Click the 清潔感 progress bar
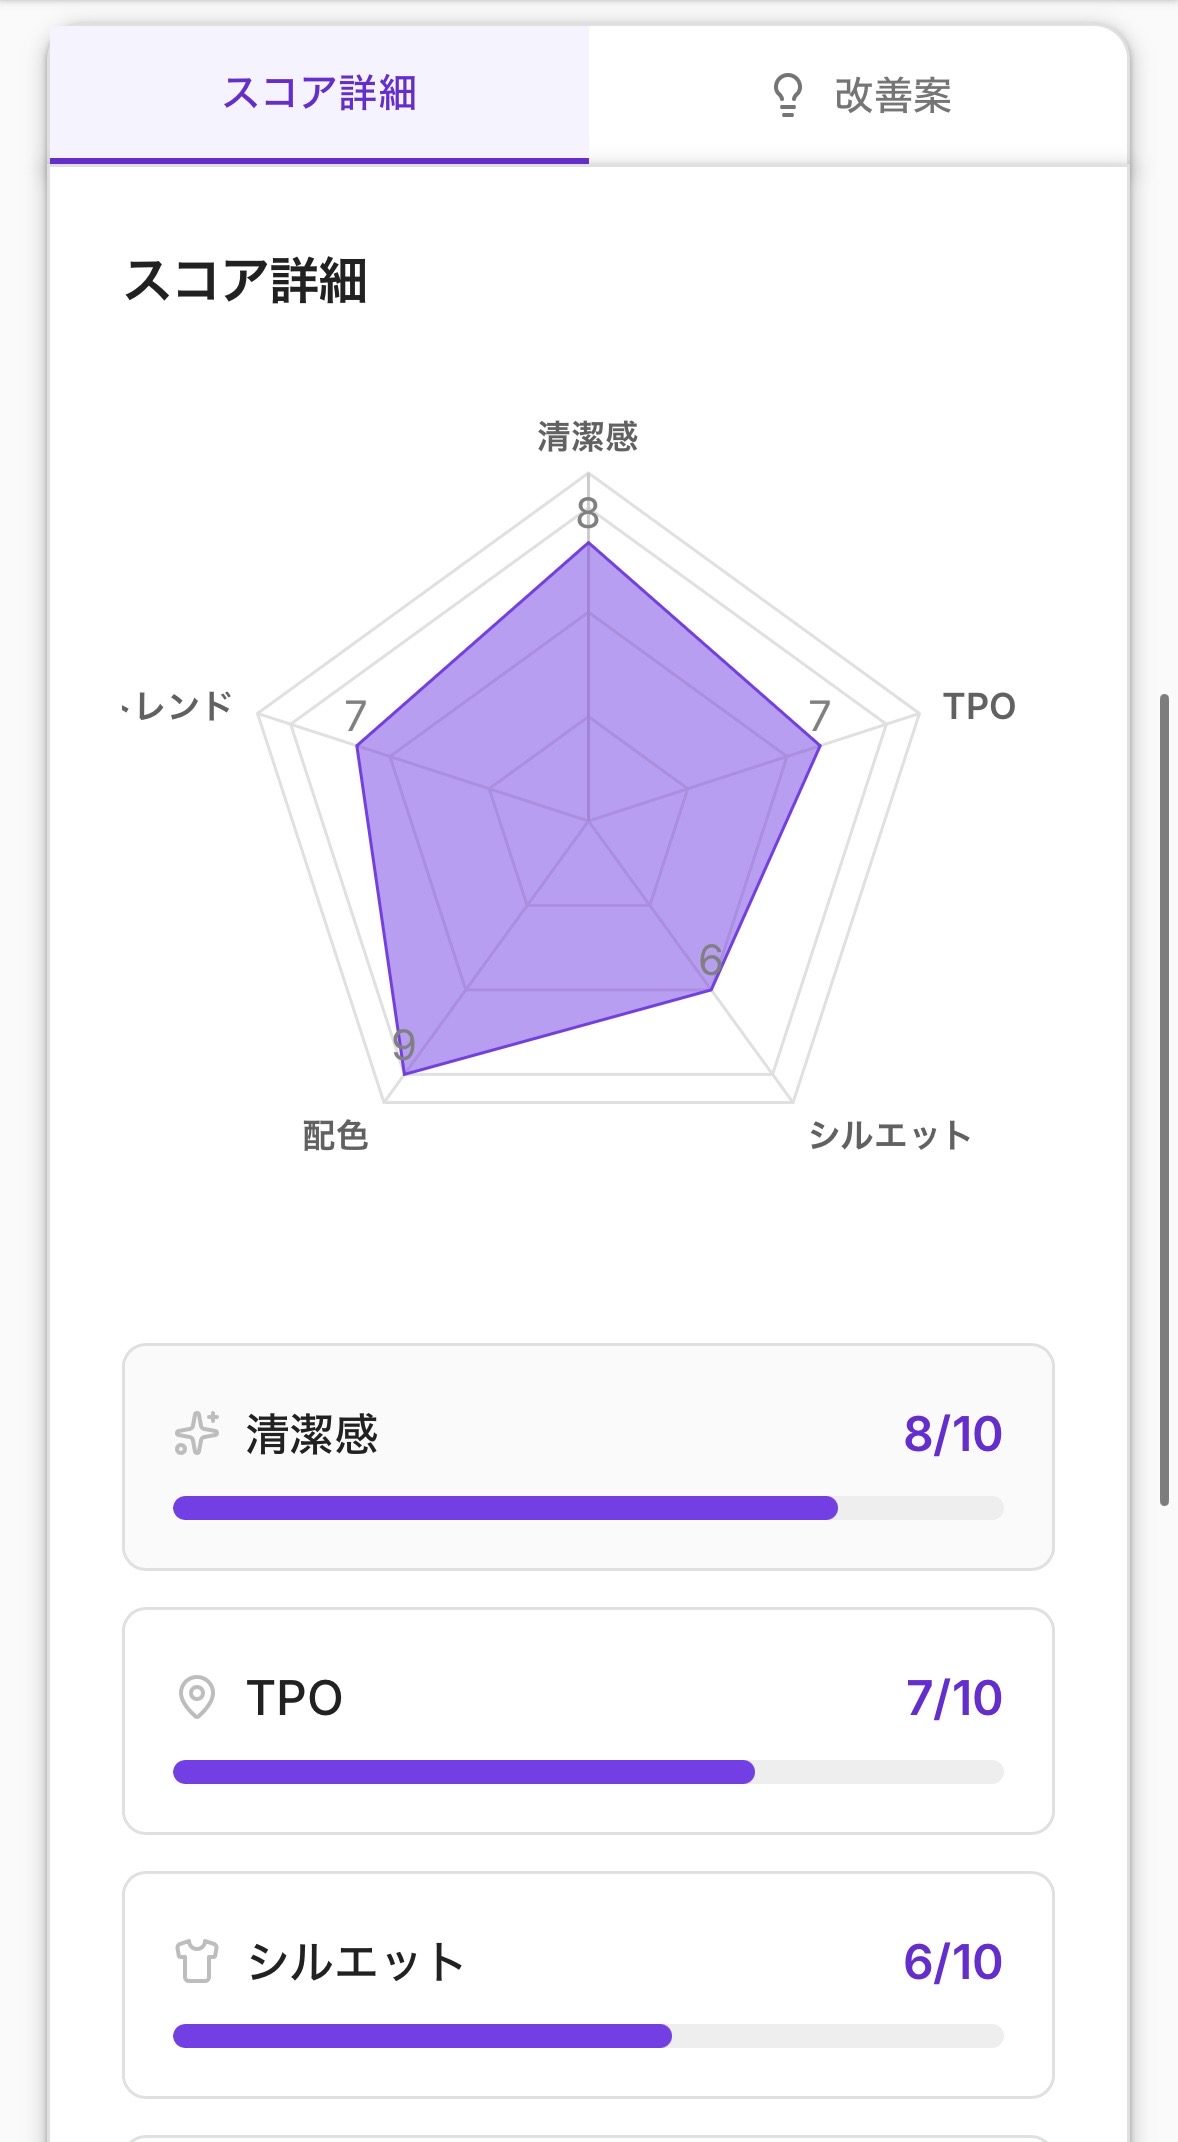Screen dimensions: 1178x2142 pyautogui.click(x=588, y=1508)
